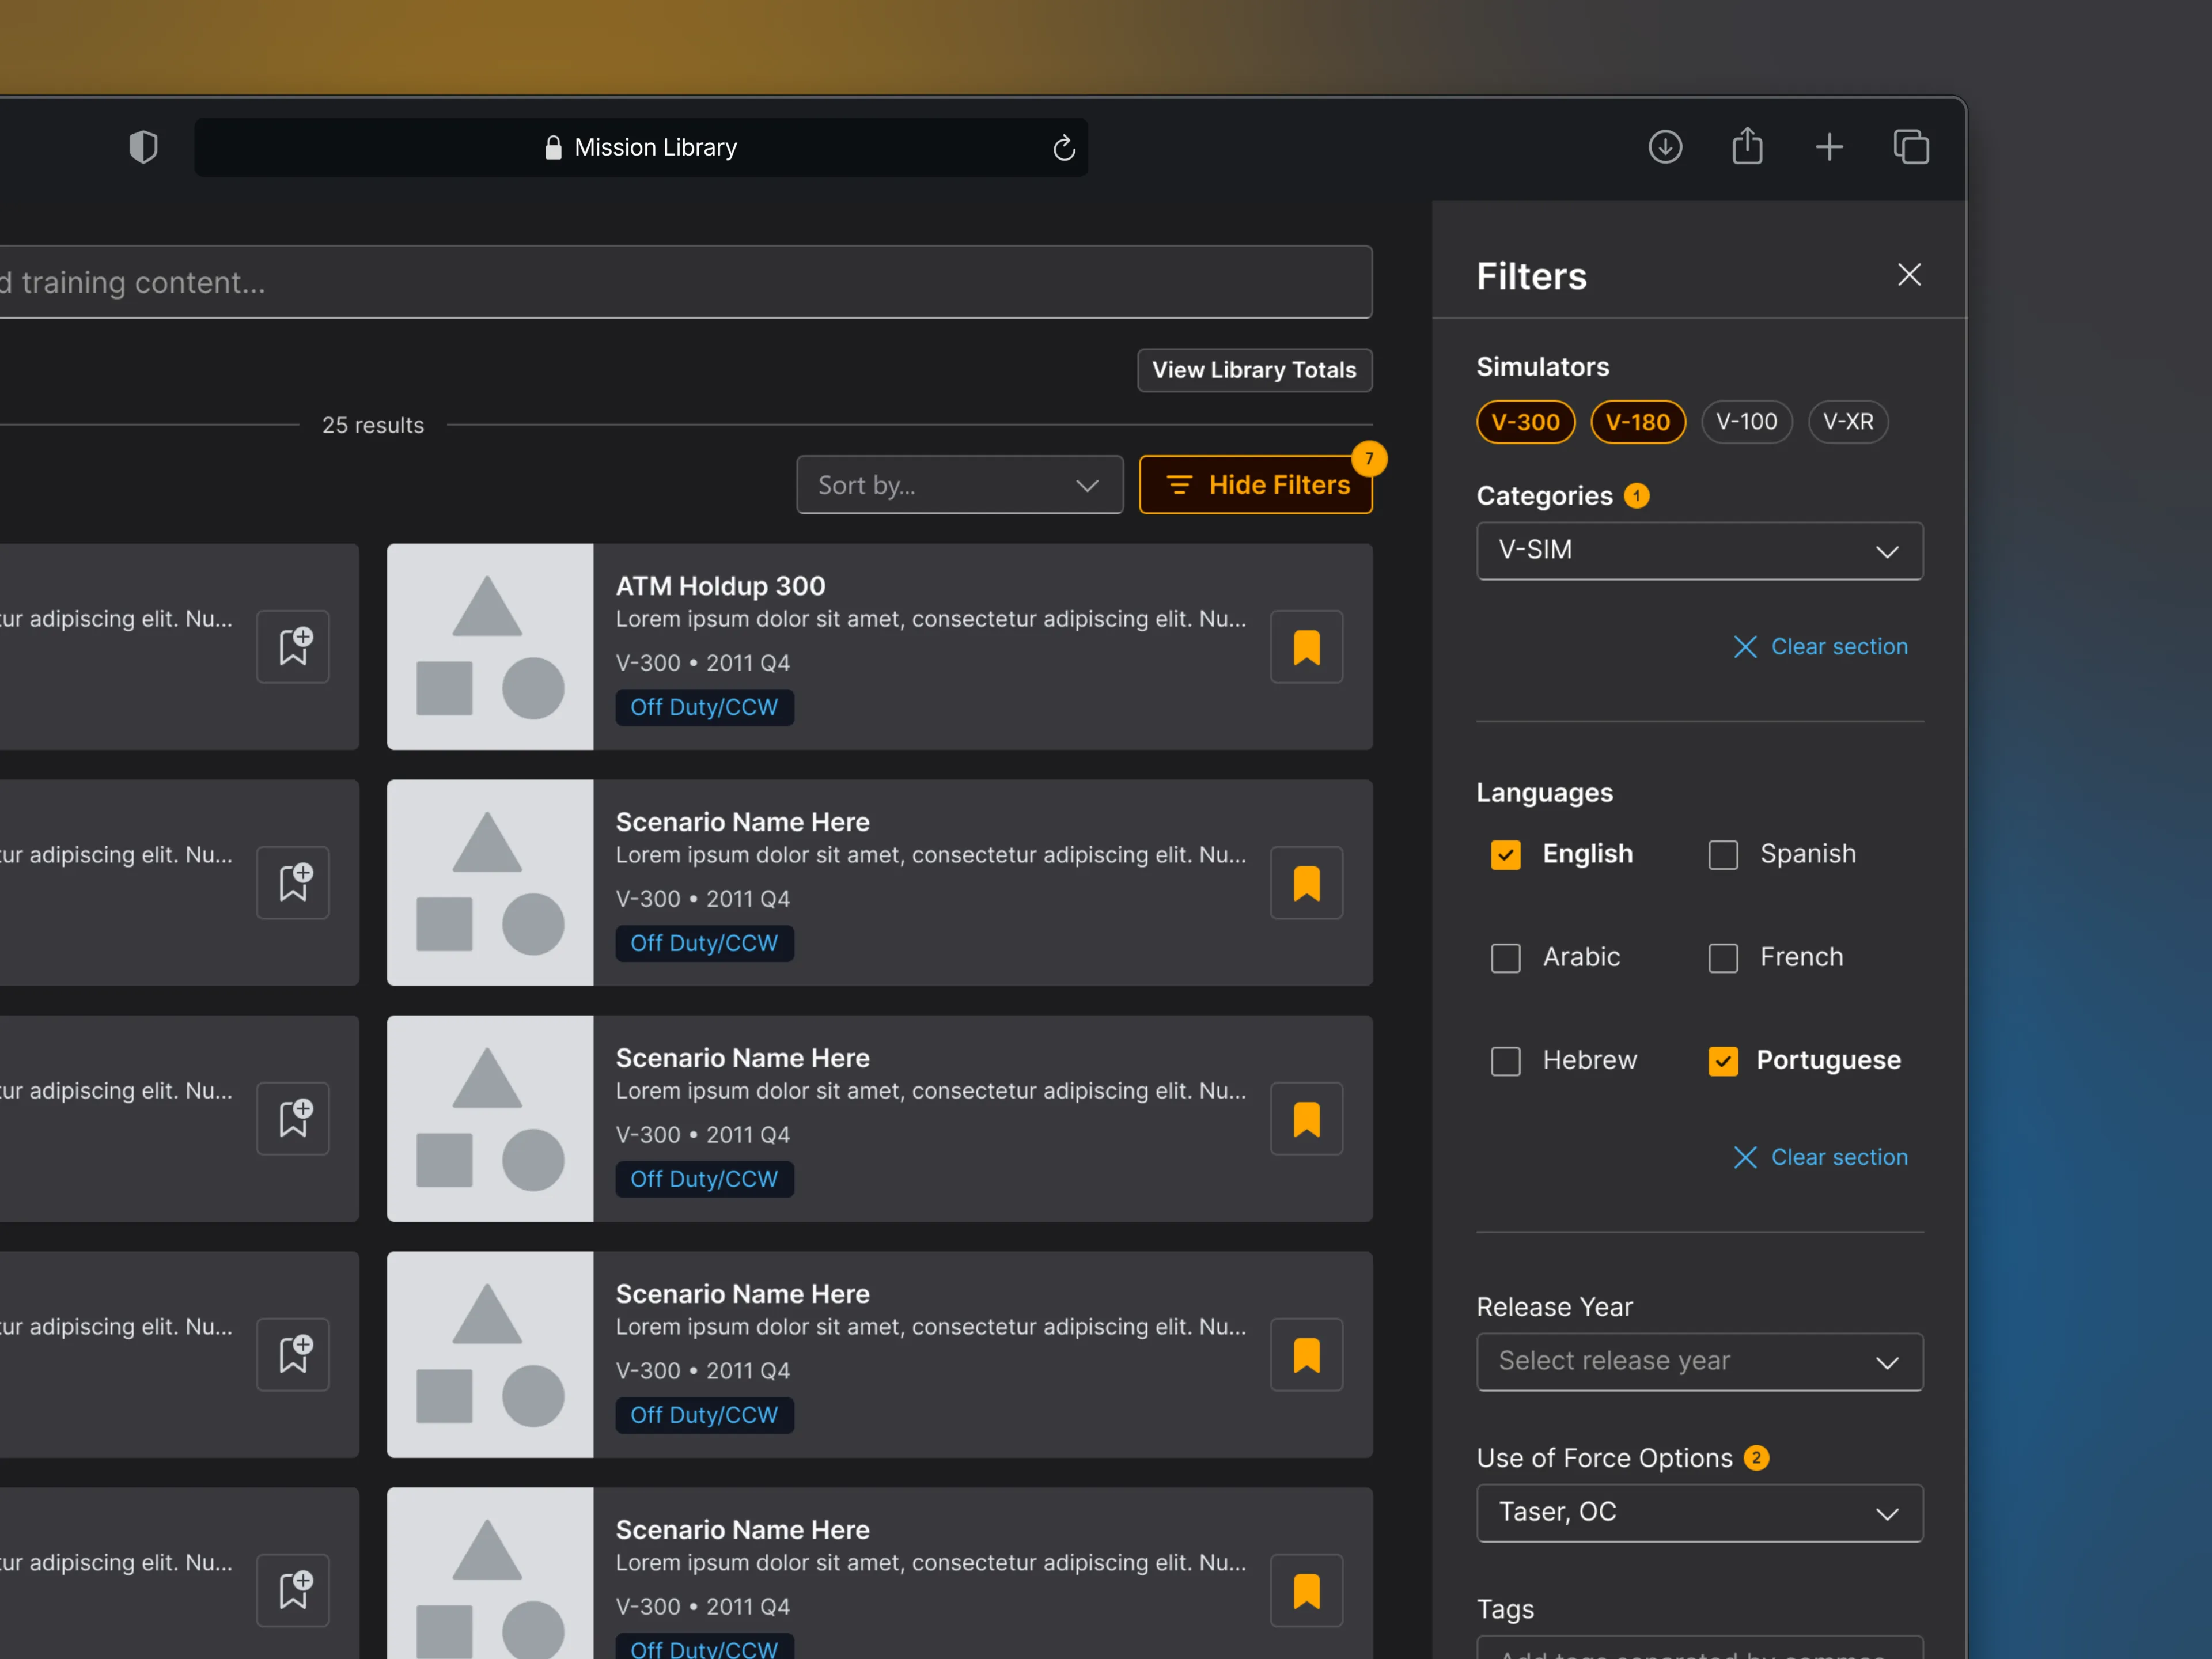Open the ATM Holdup 300 thumbnail
Screen dimensions: 2212x1659
coord(490,647)
